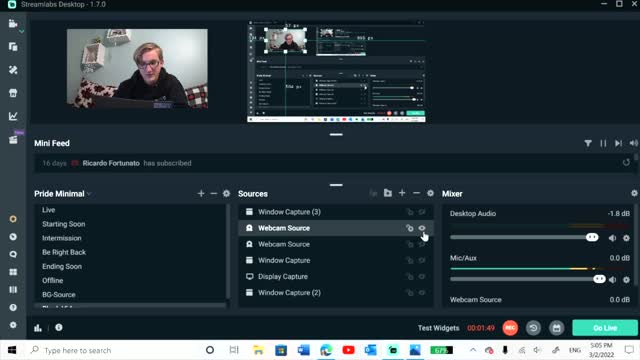640x360 pixels.
Task: Open YouTube from the taskbar
Action: [x=348, y=350]
